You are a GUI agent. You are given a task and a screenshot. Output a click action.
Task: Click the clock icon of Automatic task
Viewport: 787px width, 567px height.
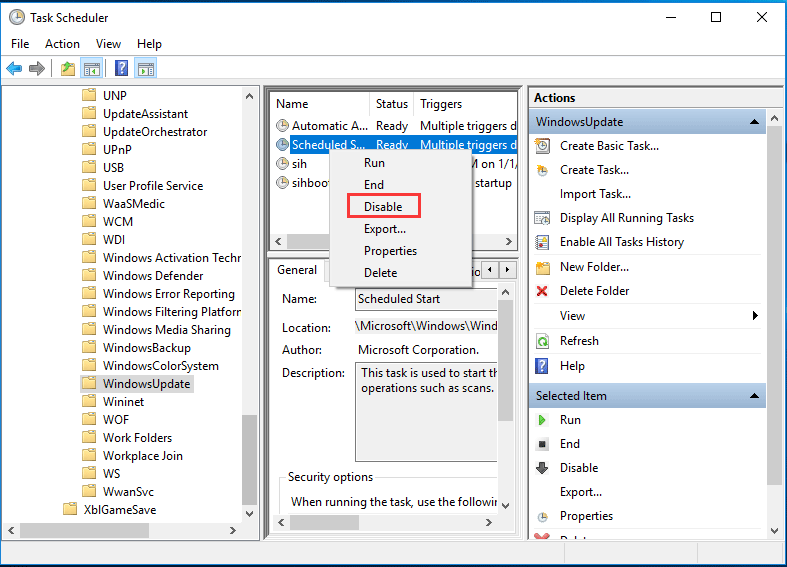click(283, 125)
